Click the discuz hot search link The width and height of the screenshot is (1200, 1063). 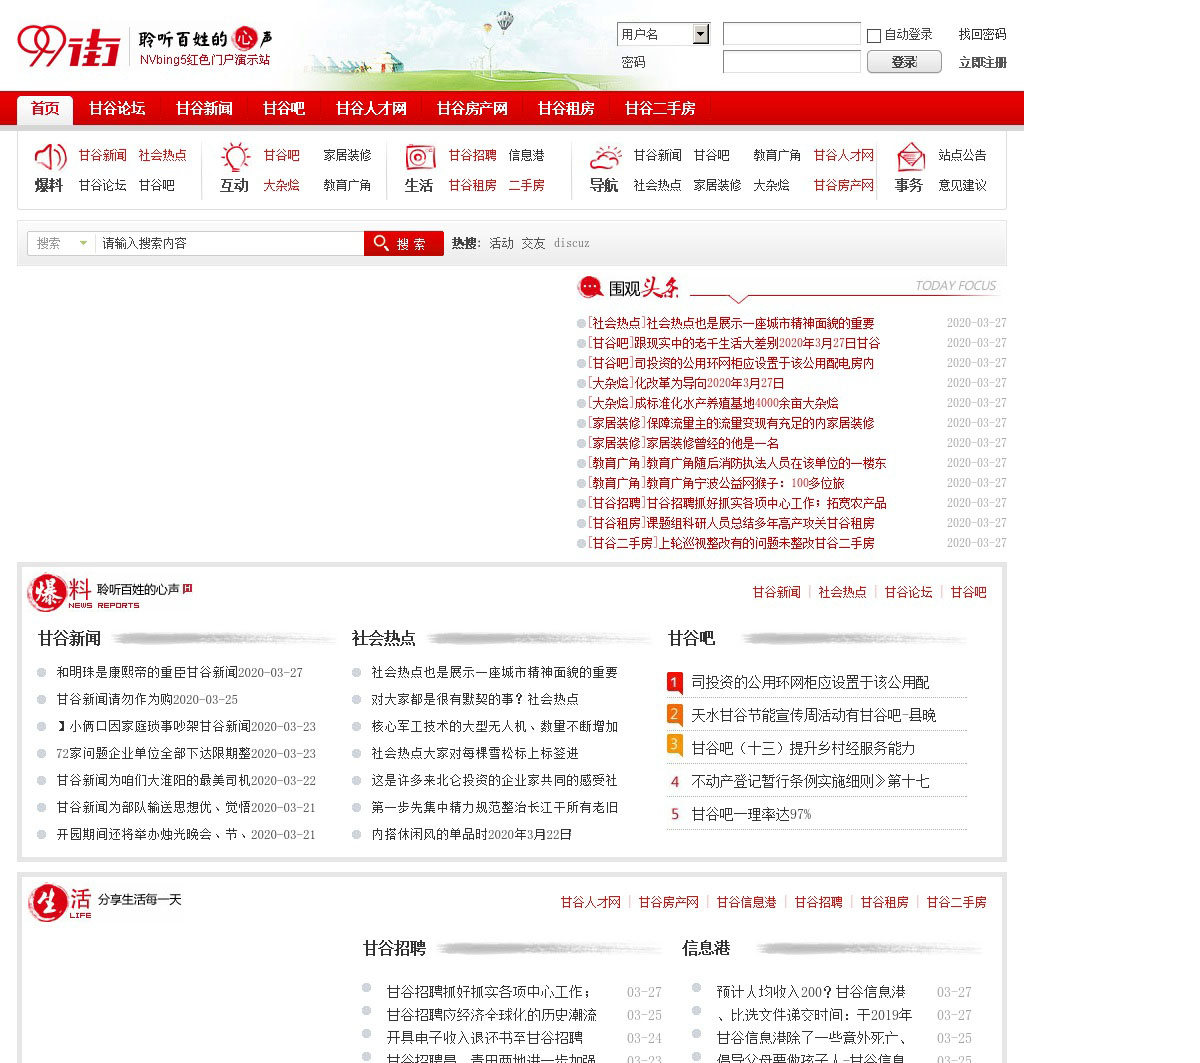pyautogui.click(x=571, y=243)
